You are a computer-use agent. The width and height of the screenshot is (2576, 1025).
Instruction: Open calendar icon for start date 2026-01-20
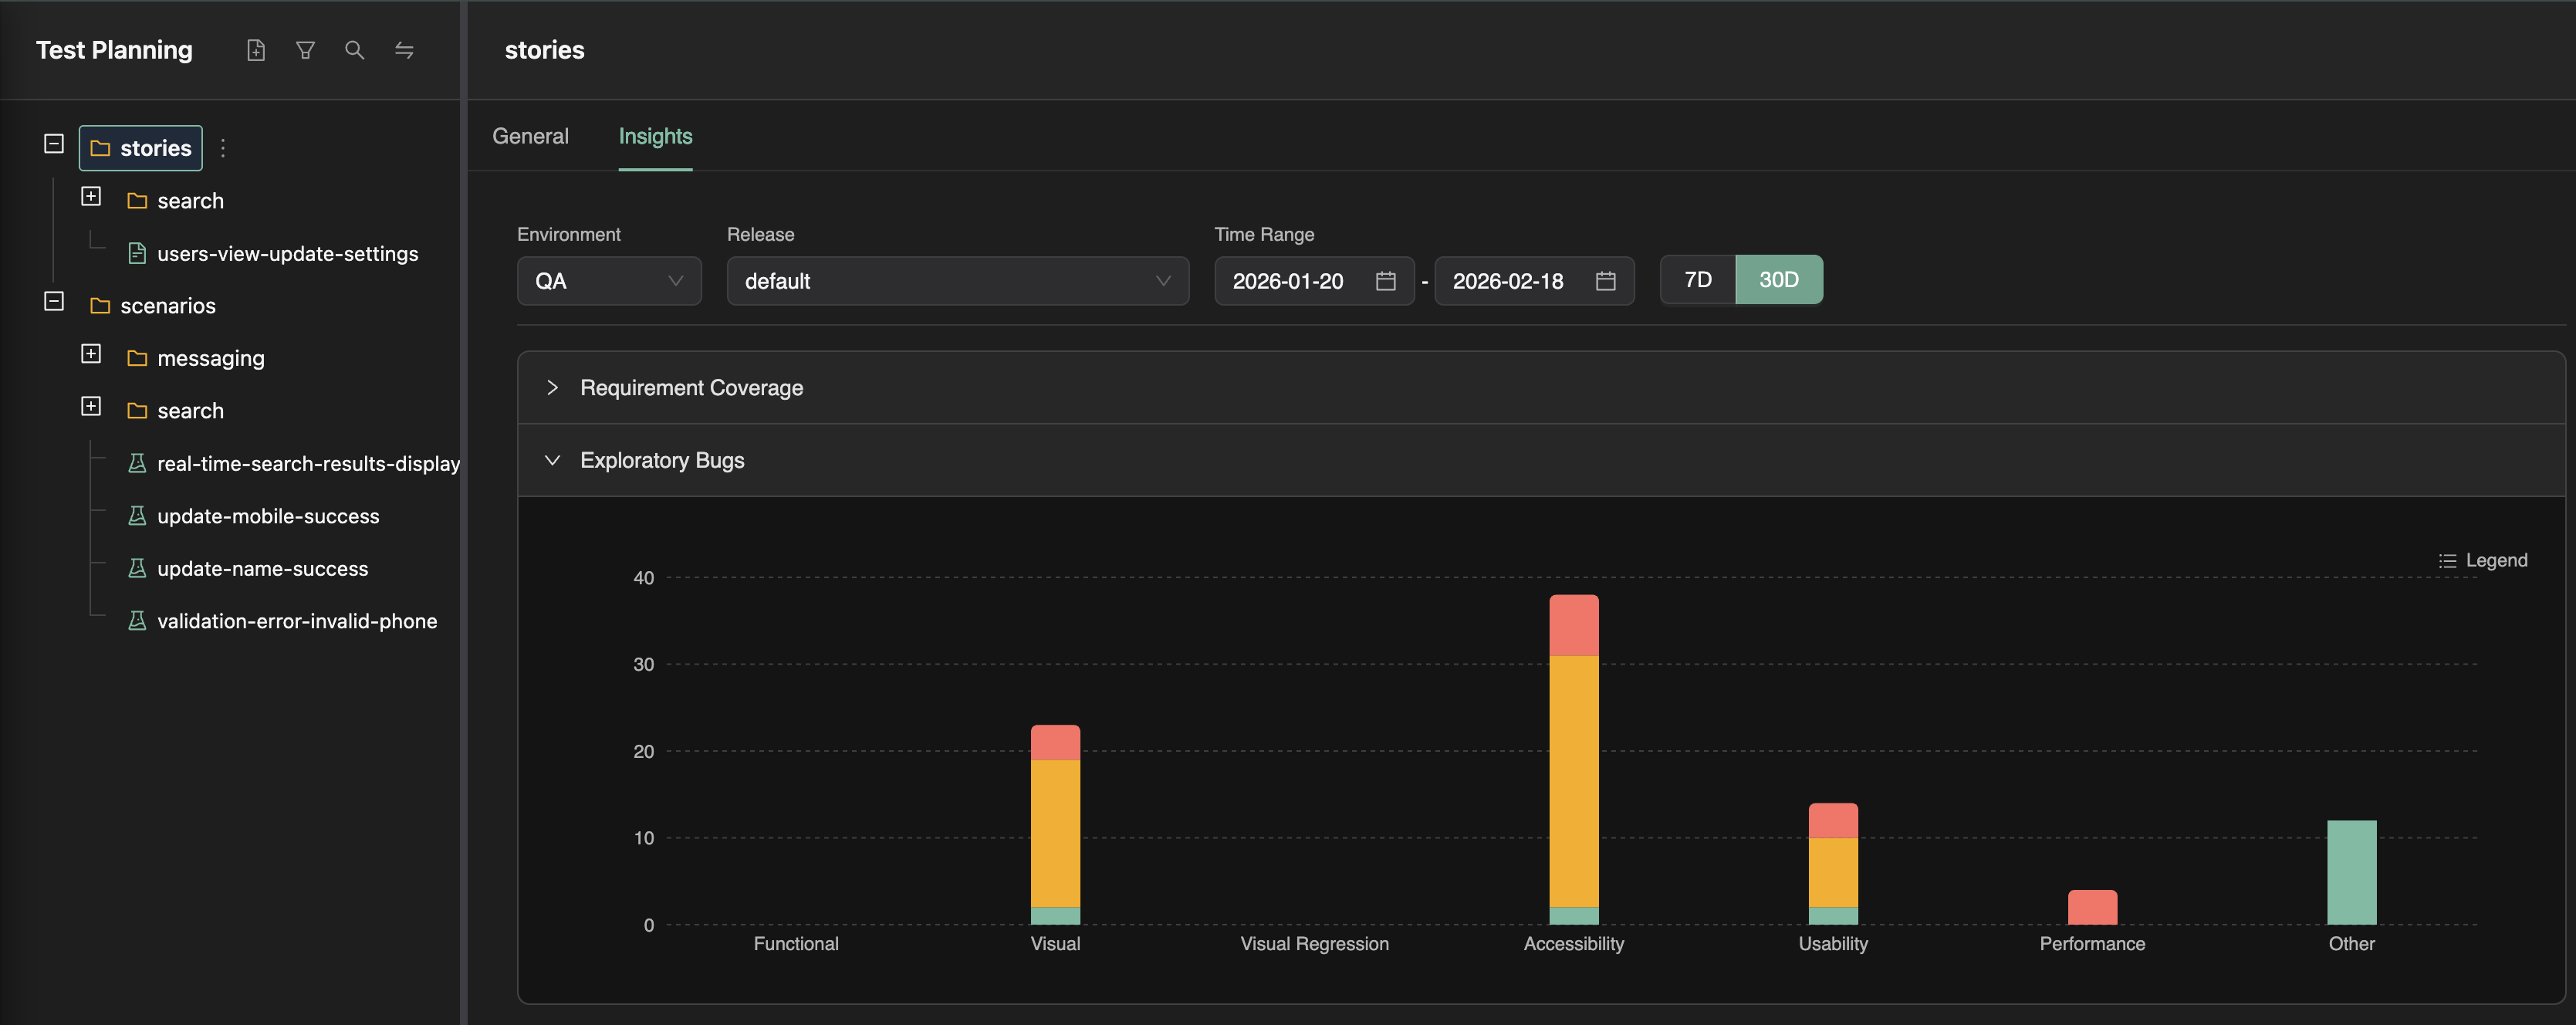coord(1385,281)
